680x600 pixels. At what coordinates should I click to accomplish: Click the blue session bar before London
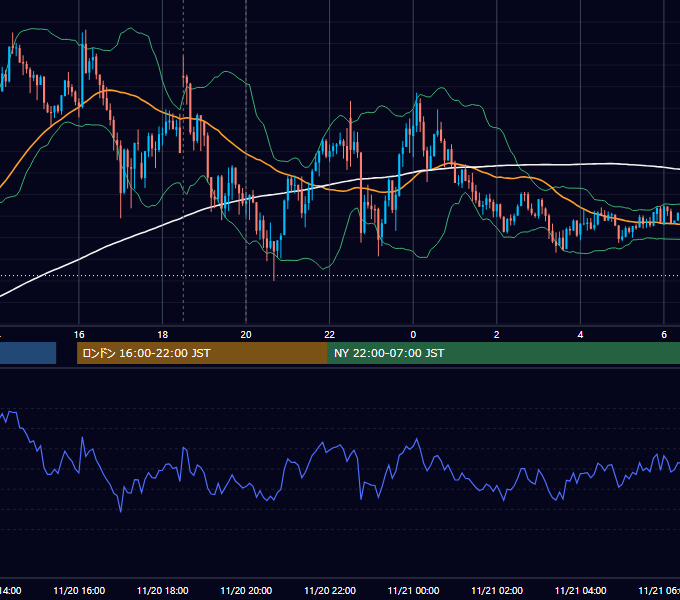(x=28, y=353)
